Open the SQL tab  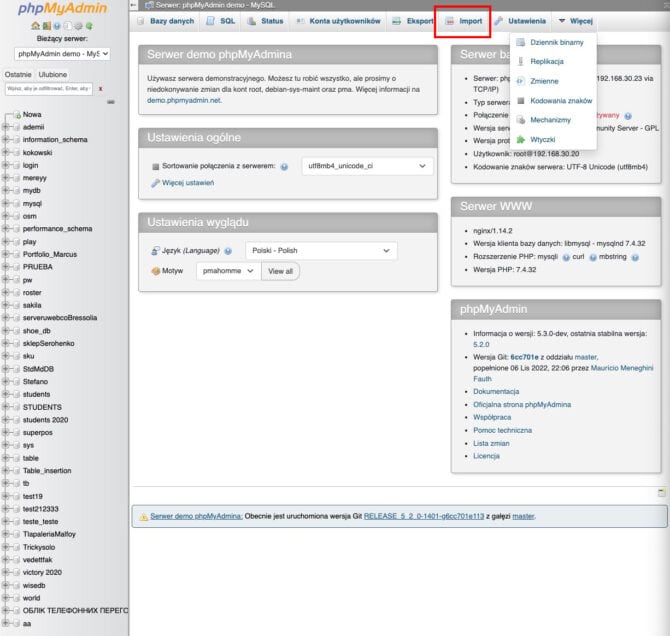220,21
